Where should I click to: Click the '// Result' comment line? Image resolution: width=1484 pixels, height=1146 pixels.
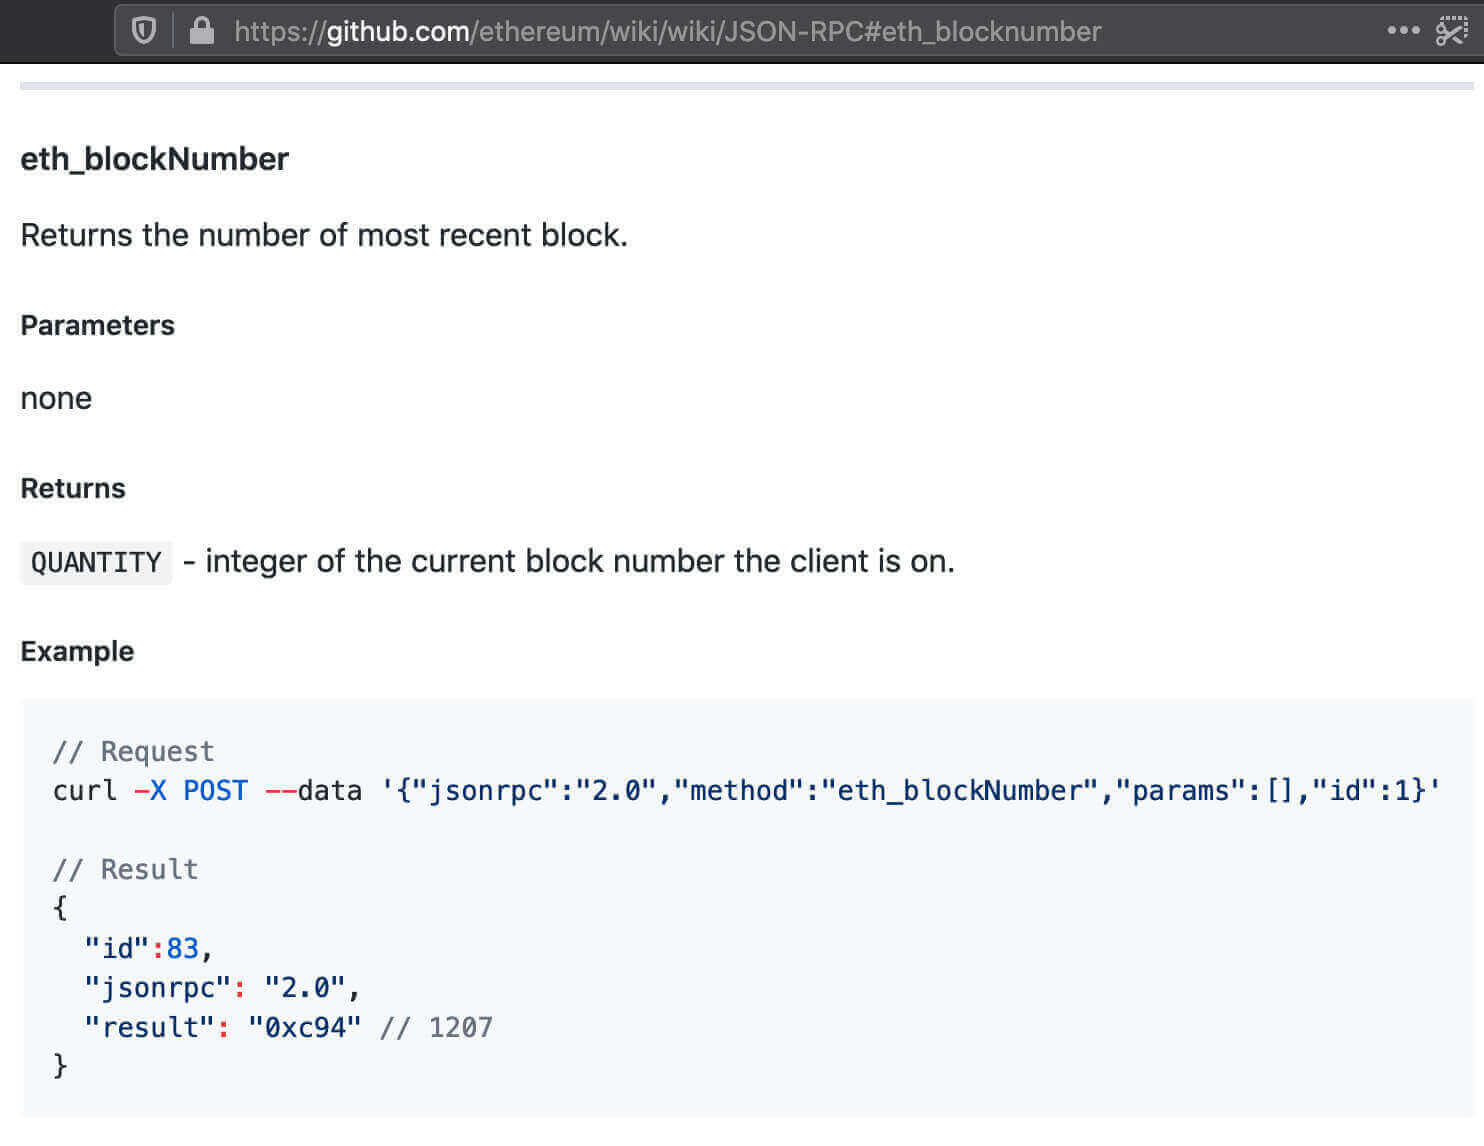tap(125, 869)
